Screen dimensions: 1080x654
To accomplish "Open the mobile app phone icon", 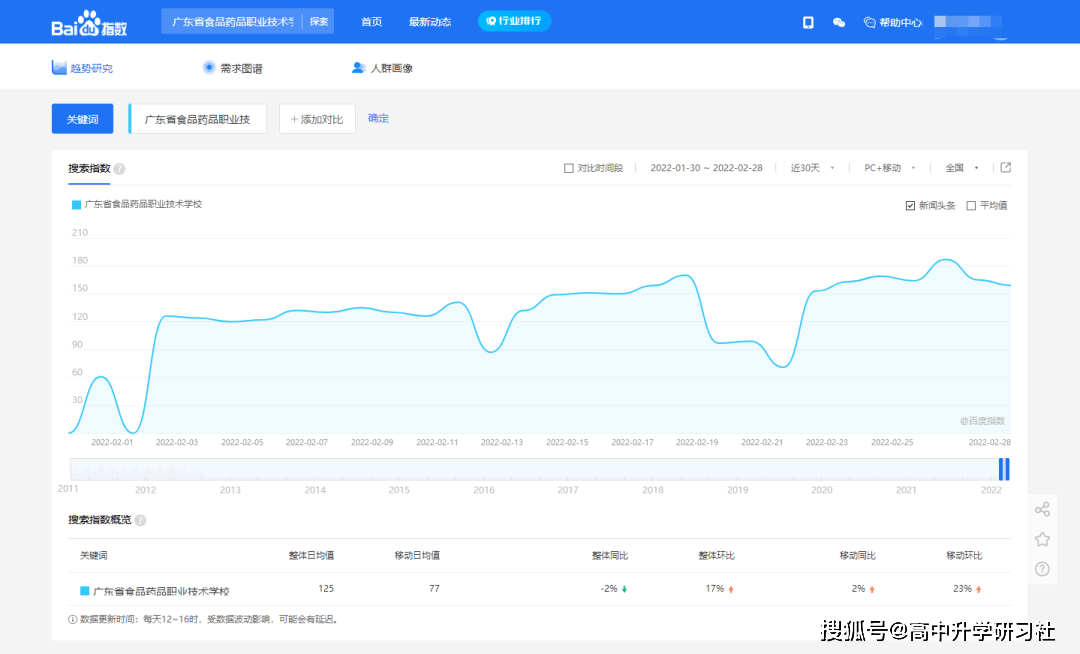I will pyautogui.click(x=808, y=22).
